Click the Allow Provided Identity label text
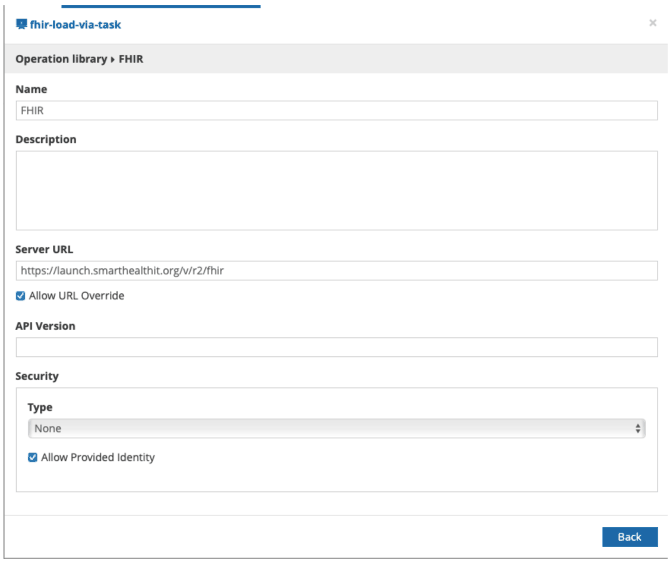The height and width of the screenshot is (562, 672). (98, 457)
